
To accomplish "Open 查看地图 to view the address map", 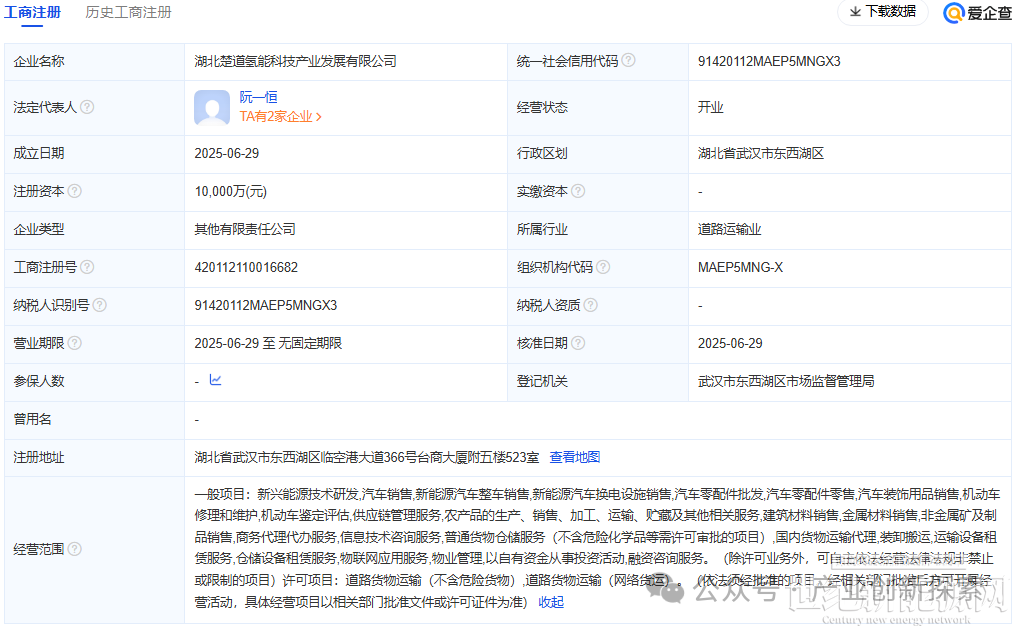I will pyautogui.click(x=574, y=457).
